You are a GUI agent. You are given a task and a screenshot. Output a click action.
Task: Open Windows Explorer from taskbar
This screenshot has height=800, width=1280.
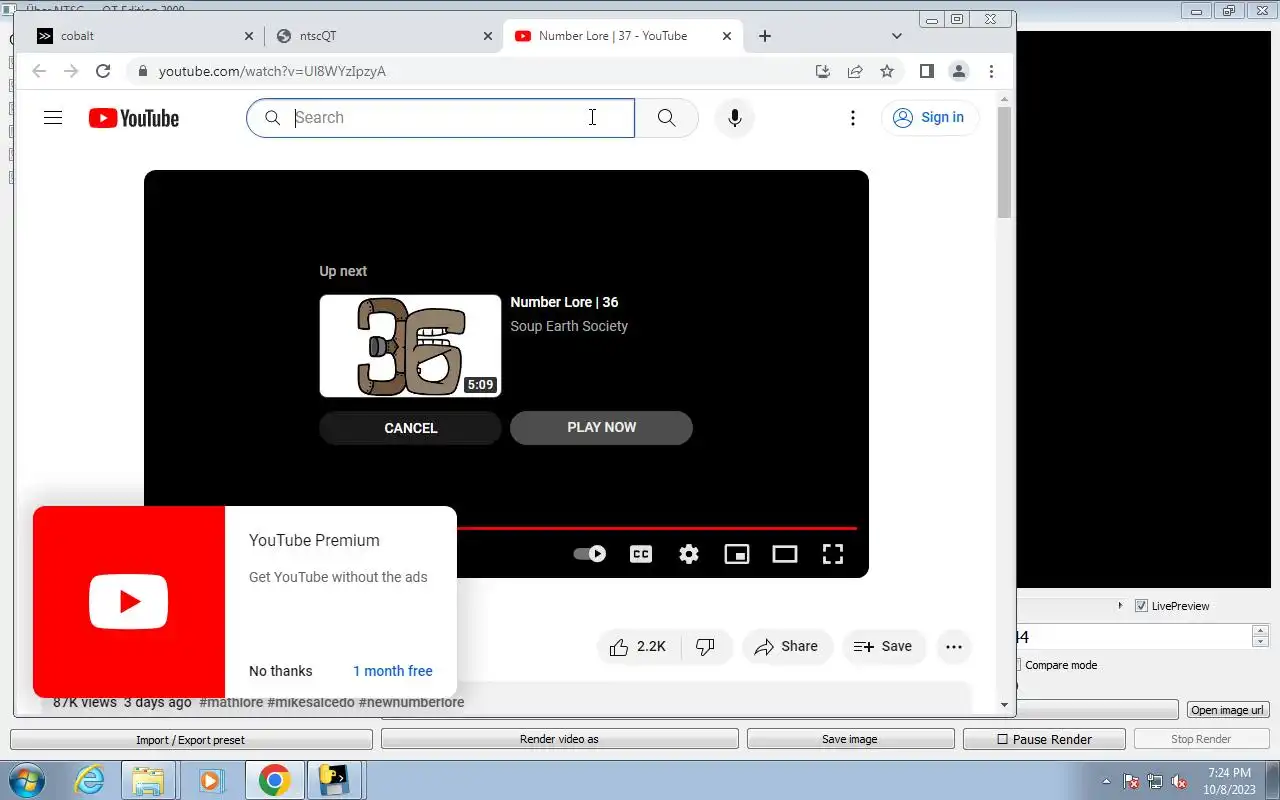click(147, 780)
